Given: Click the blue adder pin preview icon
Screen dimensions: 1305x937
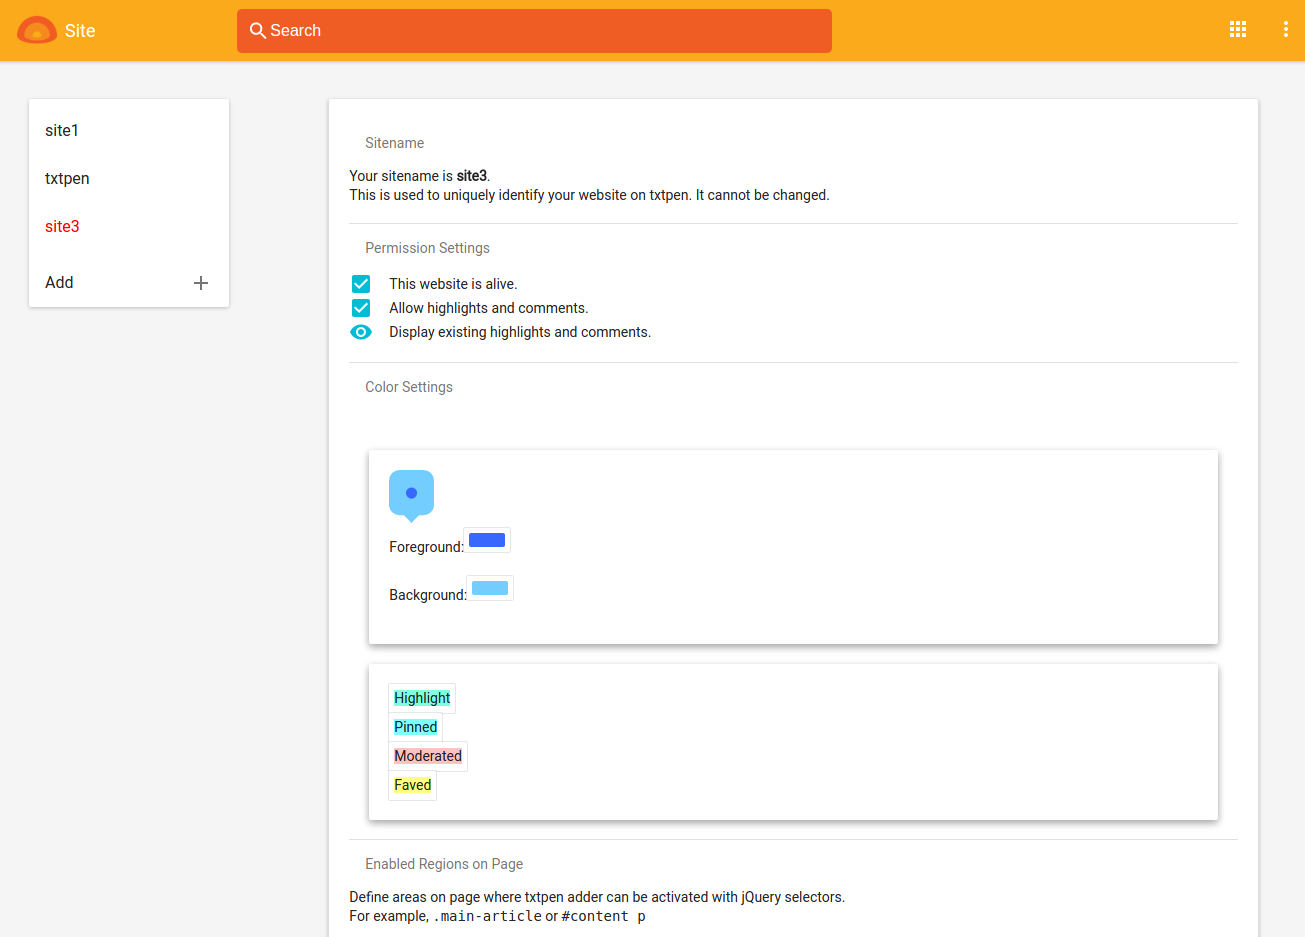Looking at the screenshot, I should point(411,495).
